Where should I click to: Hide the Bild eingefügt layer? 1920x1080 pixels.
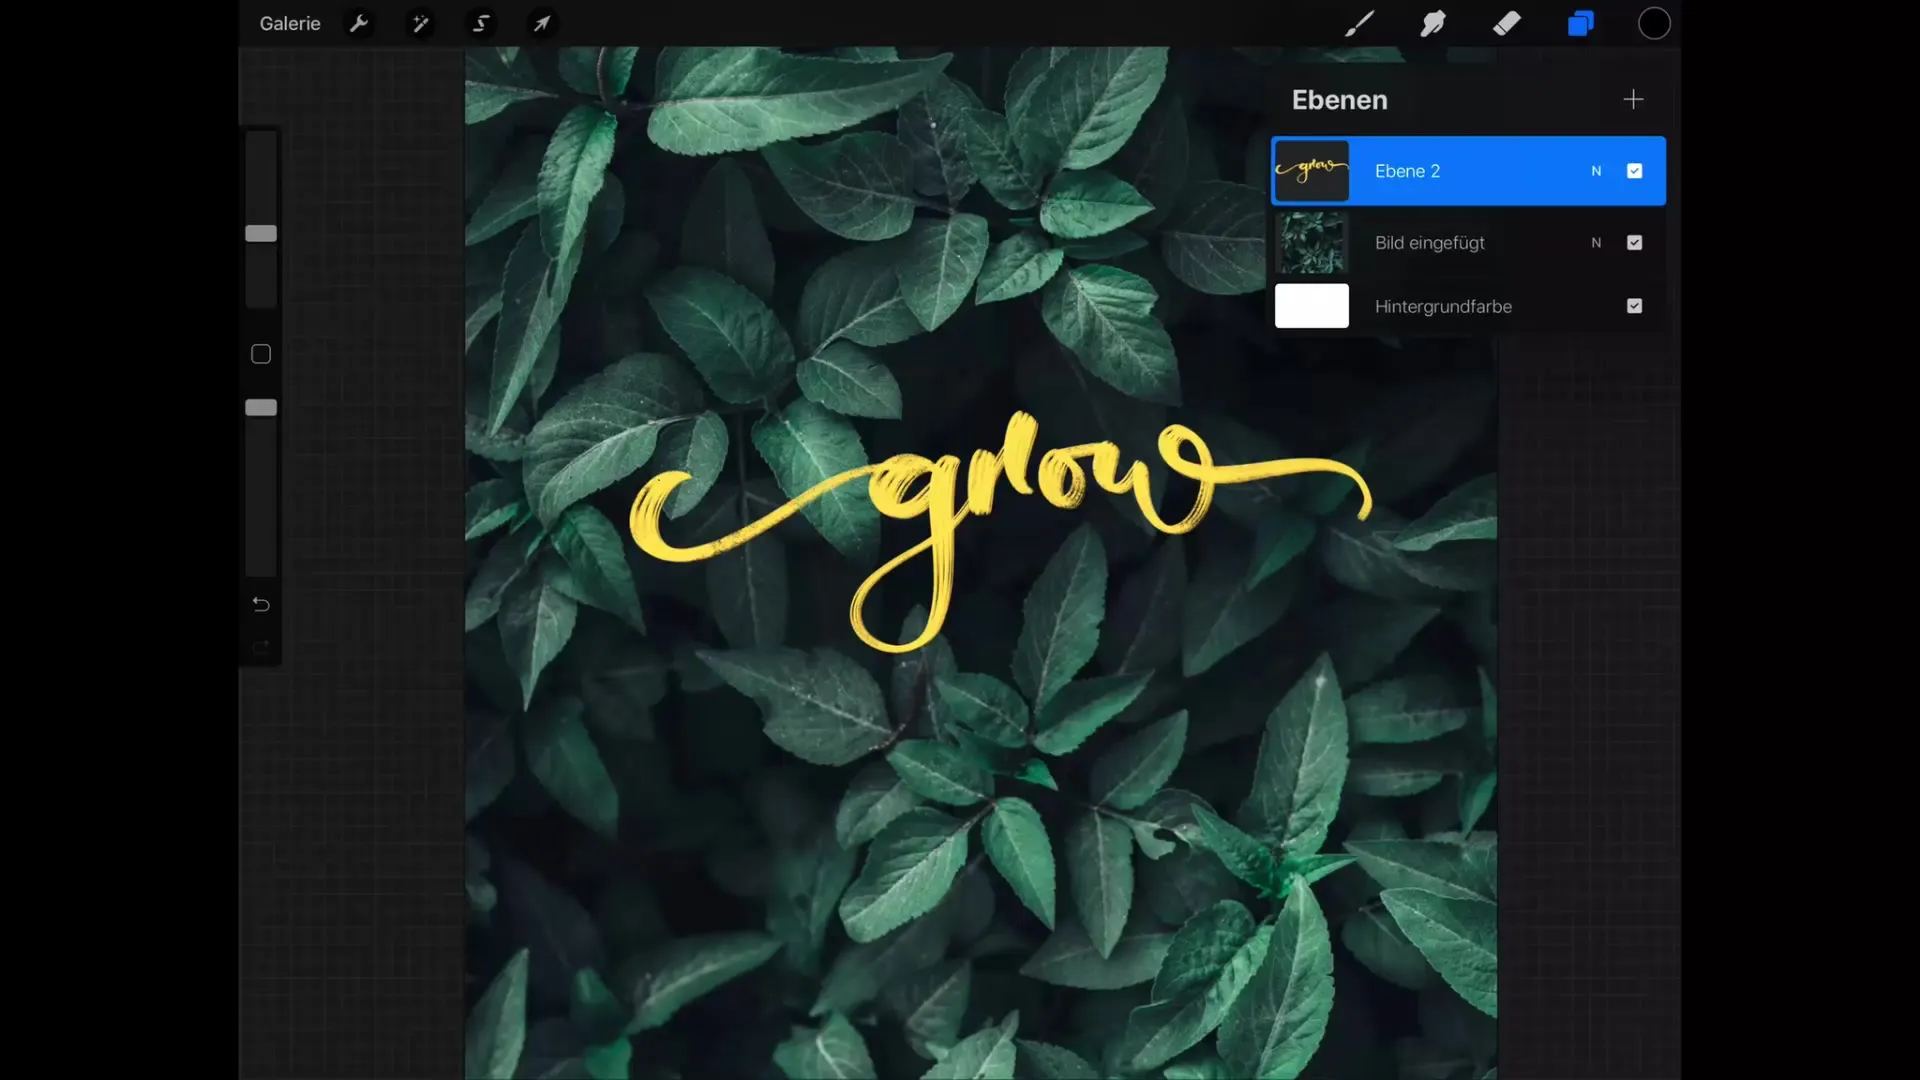1634,242
